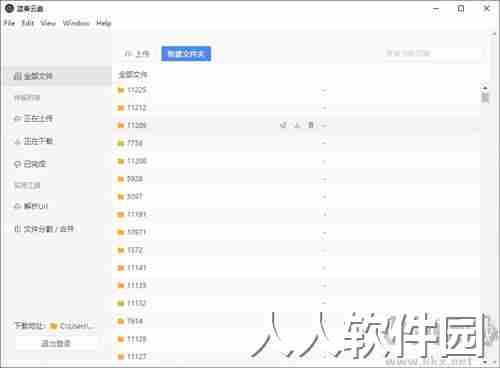Select the folder name 10971
This screenshot has width=500, height=368.
coord(137,232)
